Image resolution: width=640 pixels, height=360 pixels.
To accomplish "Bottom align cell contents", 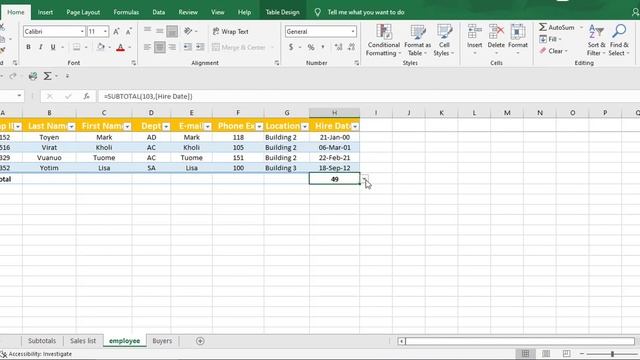I will 172,31.
